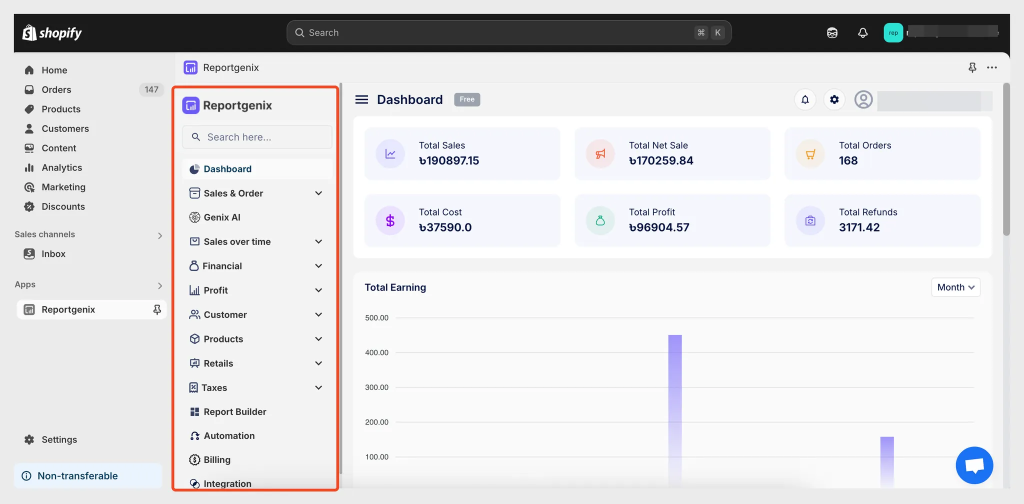Expand the Retails section chevron
Screen dimensions: 1024x504
click(x=319, y=363)
